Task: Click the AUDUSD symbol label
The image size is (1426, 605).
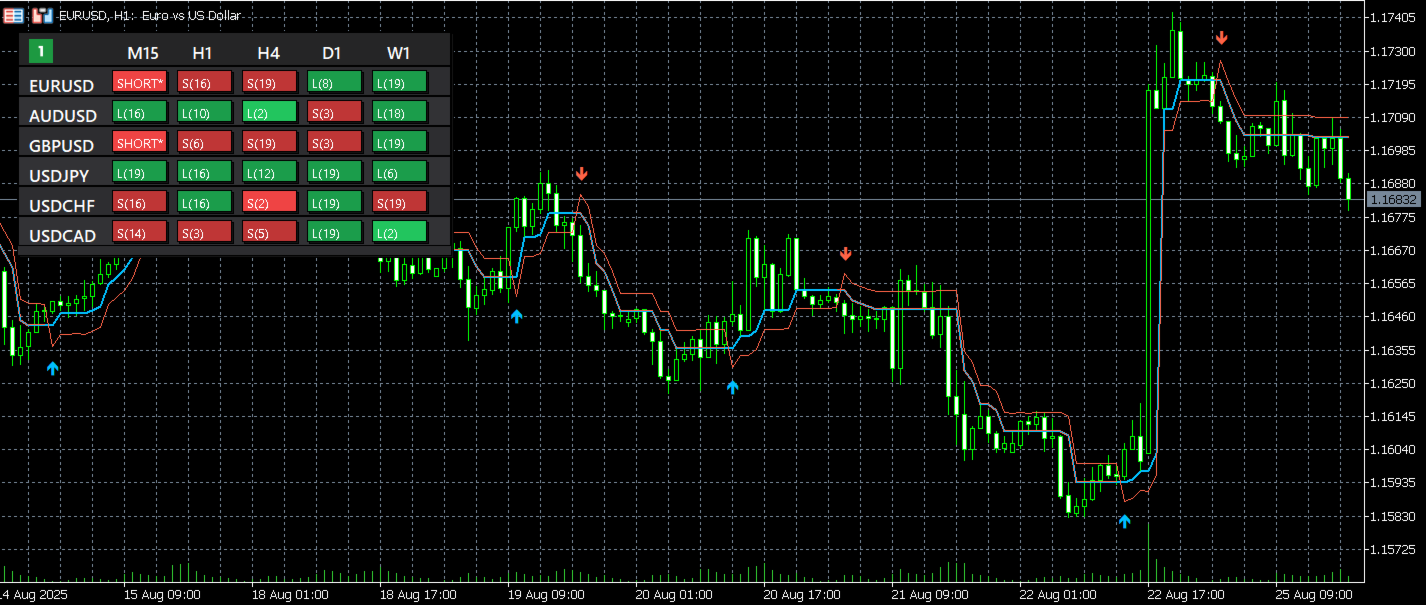Action: [63, 116]
